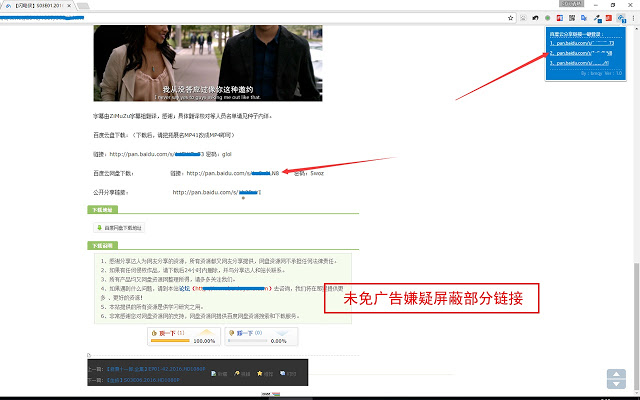Click the orange 100.00% vote bar
Screen dimensions: 640x400
170,340
